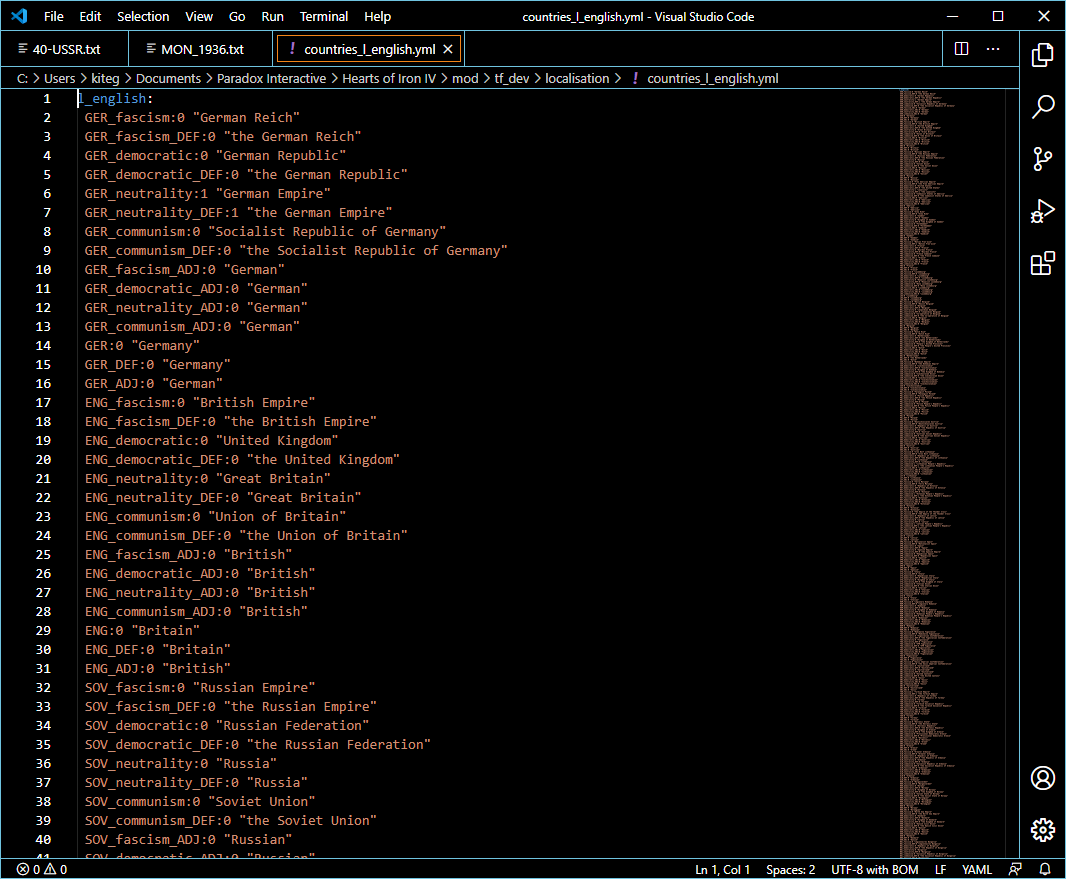
Task: Open the Accounts menu icon
Action: (1042, 778)
